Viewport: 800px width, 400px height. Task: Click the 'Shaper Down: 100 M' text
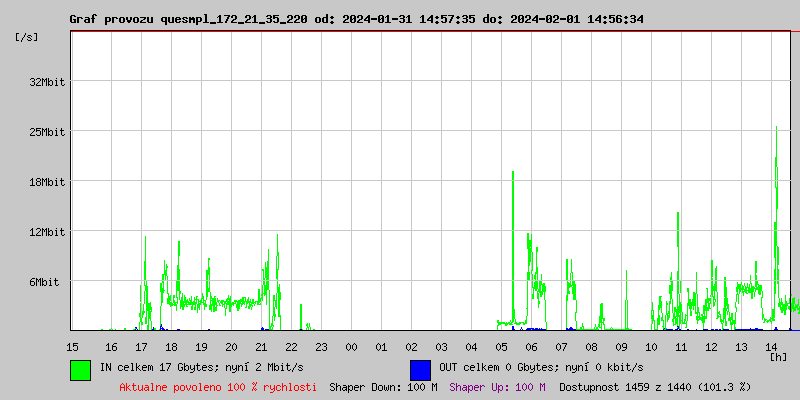[x=383, y=387]
